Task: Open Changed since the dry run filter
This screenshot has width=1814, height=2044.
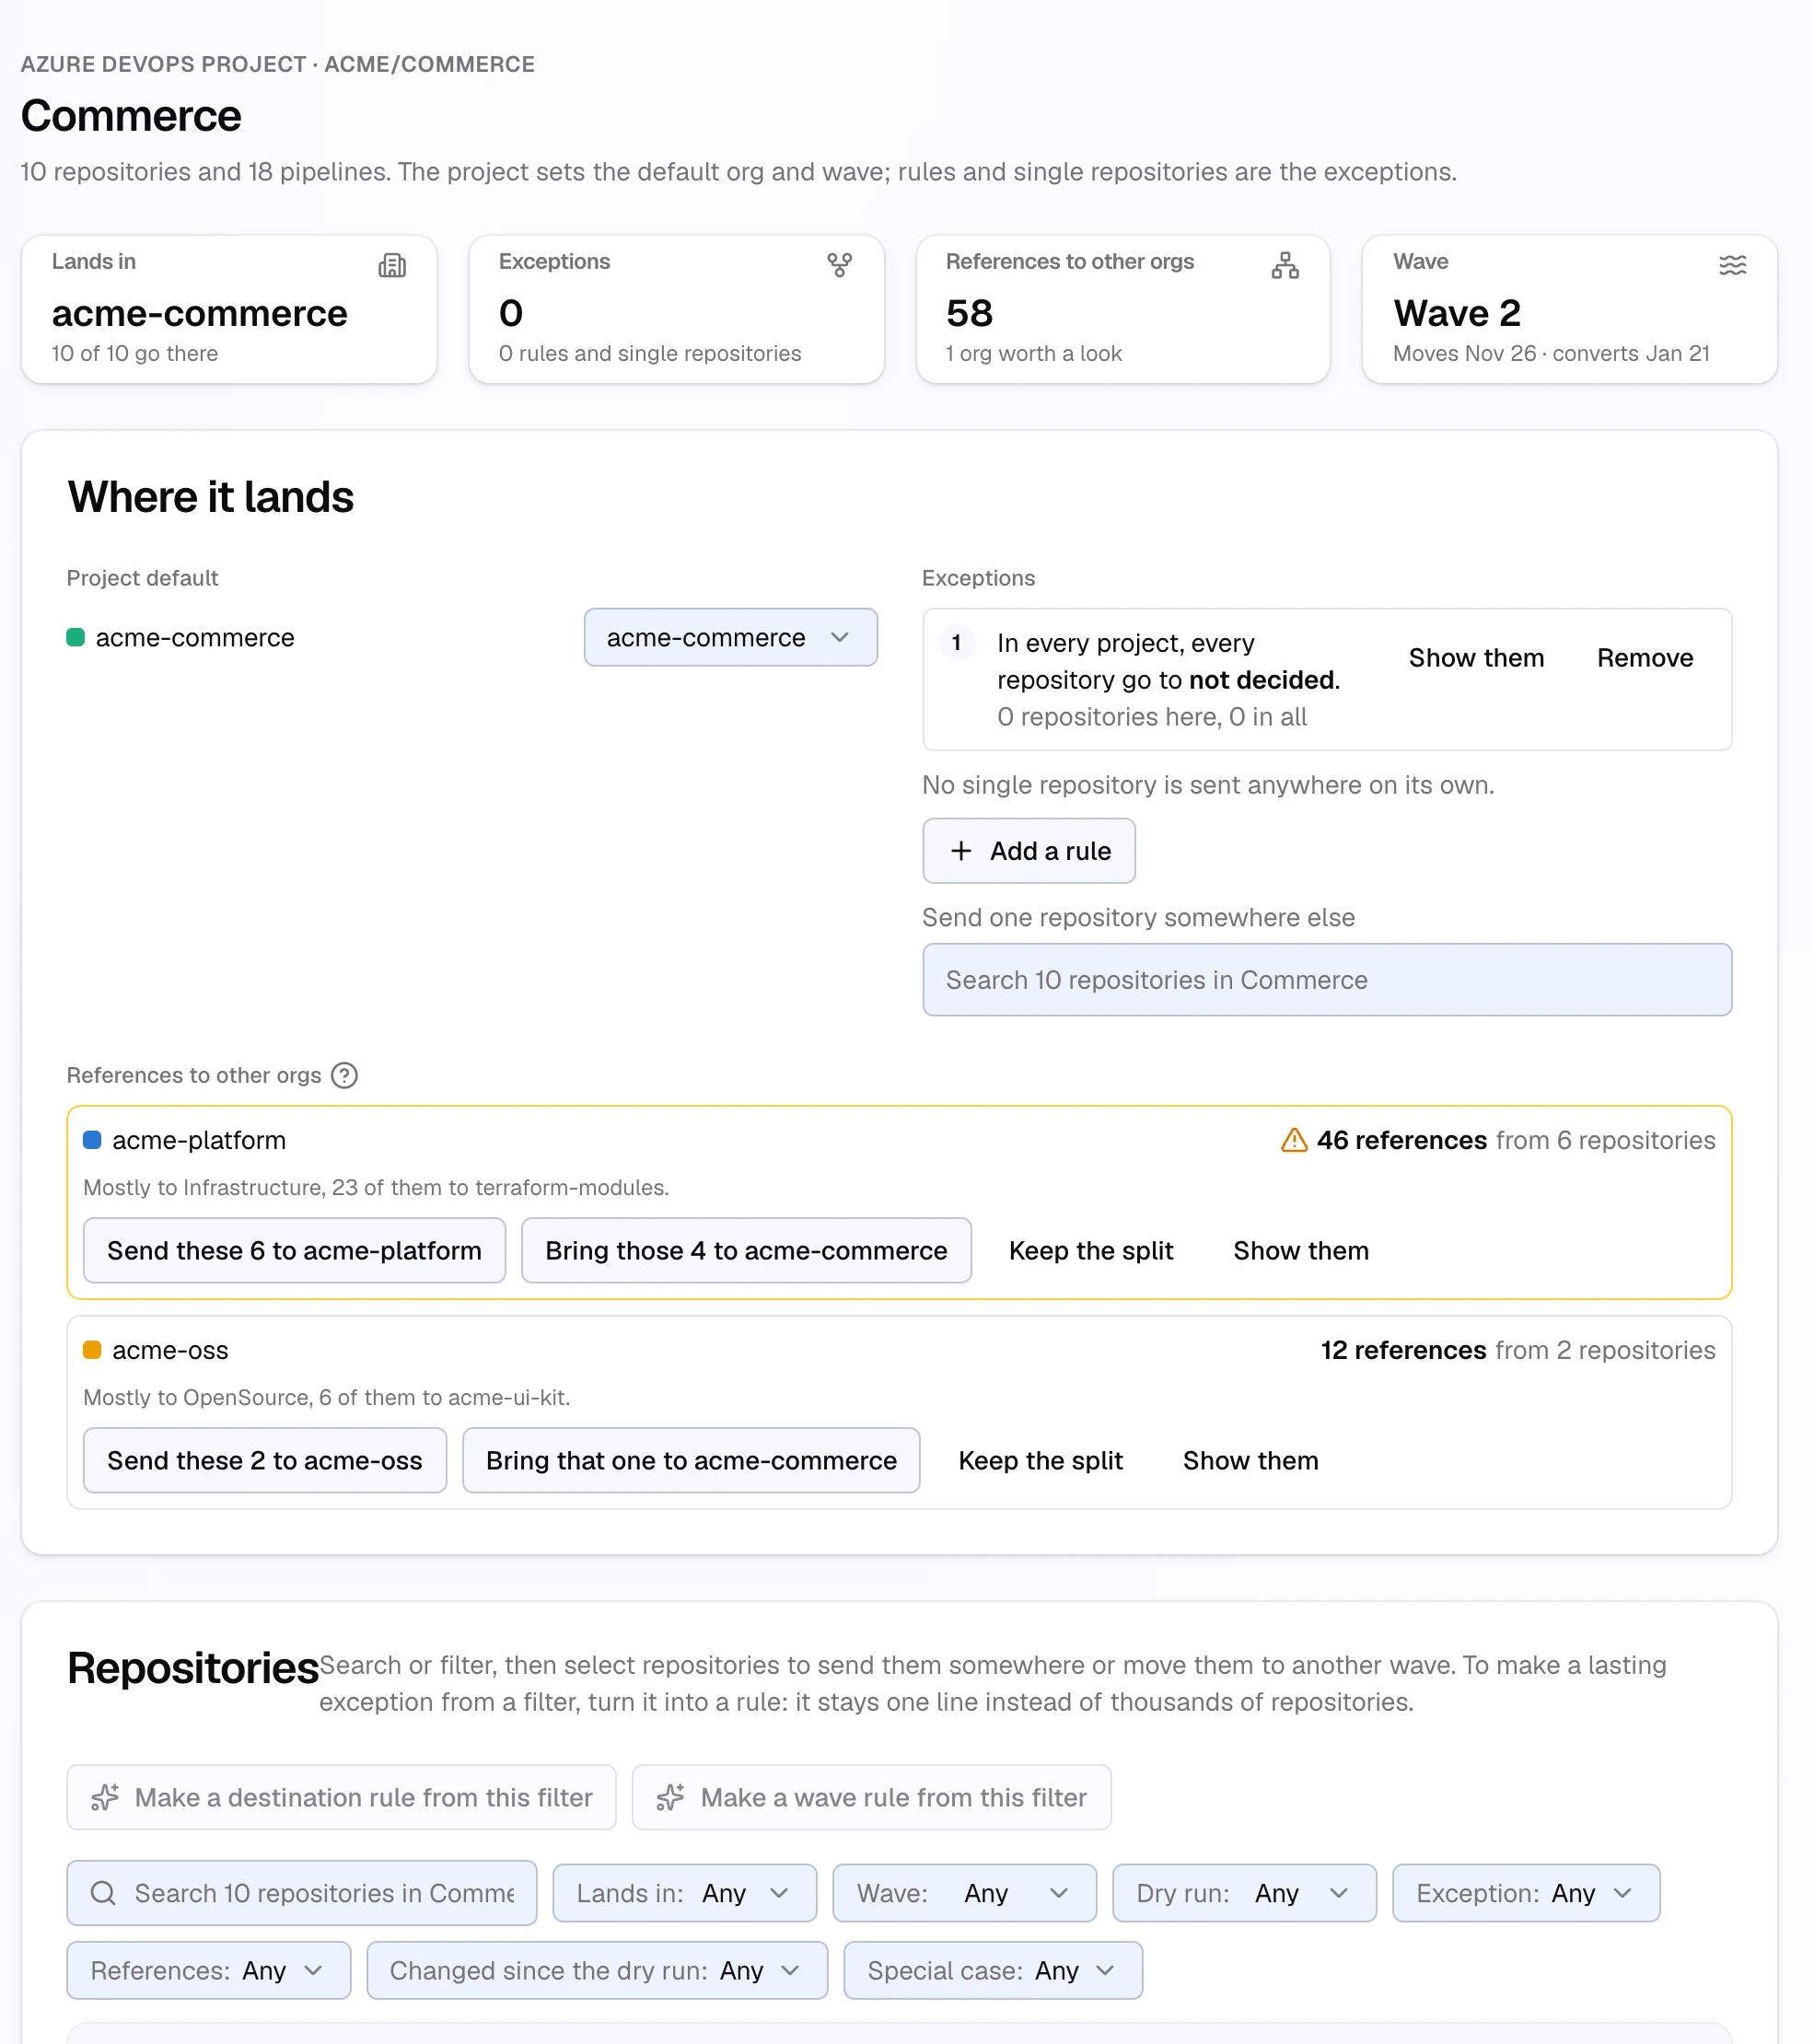Action: click(597, 1970)
